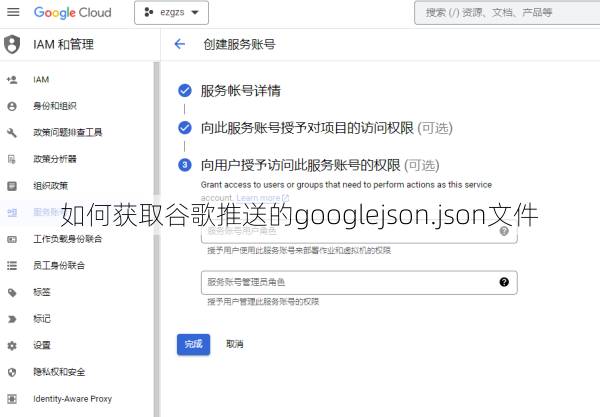Click the numbered step 3 circle icon

coord(185,165)
